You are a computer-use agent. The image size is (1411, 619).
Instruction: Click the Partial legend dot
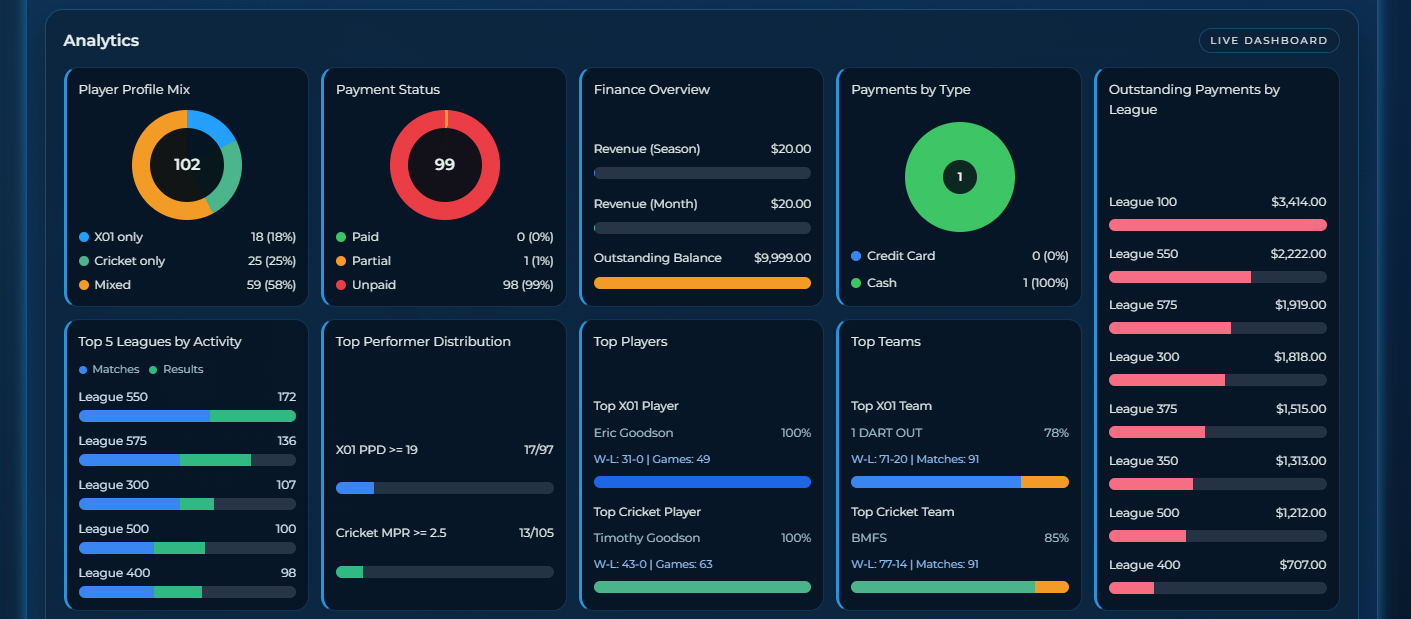(x=341, y=260)
